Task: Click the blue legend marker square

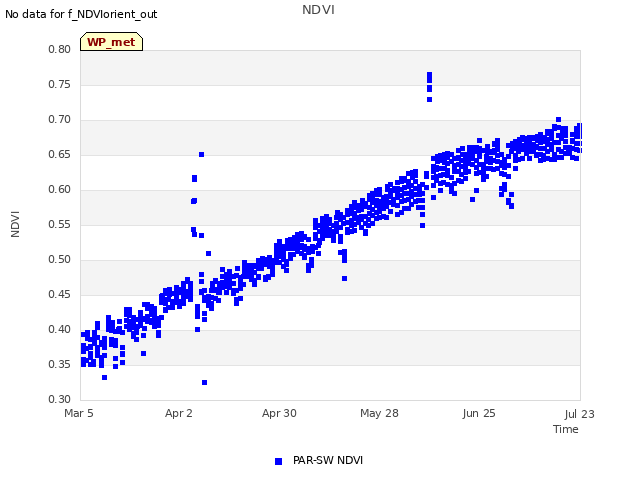Action: tap(278, 461)
